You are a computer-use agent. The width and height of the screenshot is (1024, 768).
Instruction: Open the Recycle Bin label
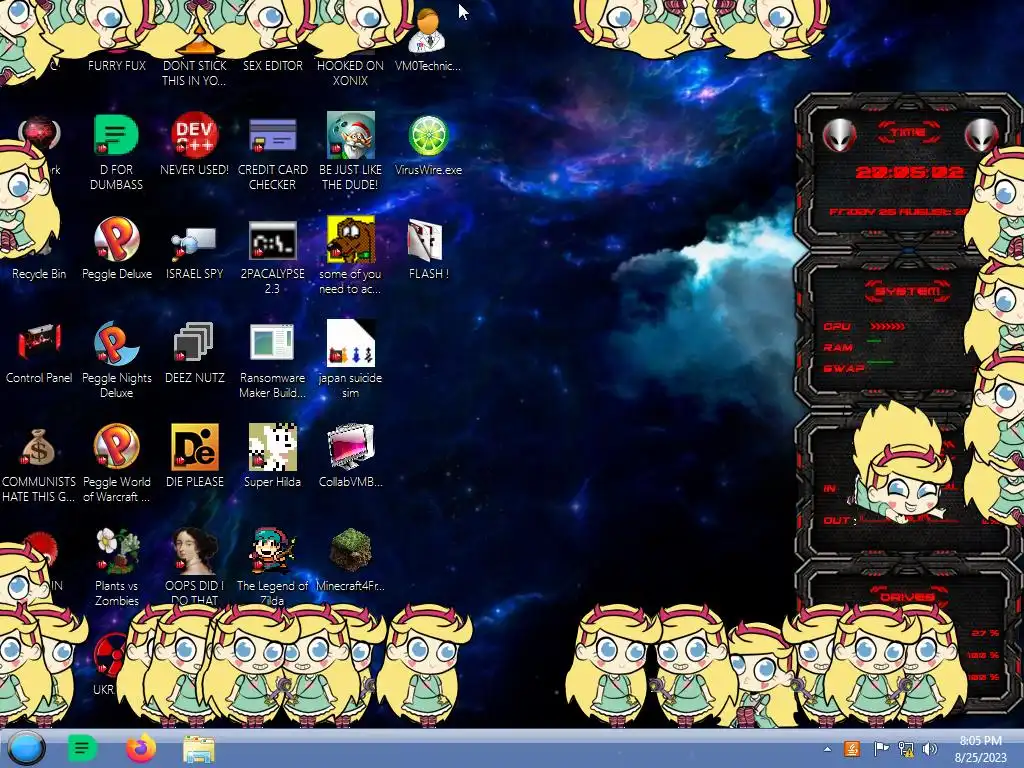(x=39, y=274)
